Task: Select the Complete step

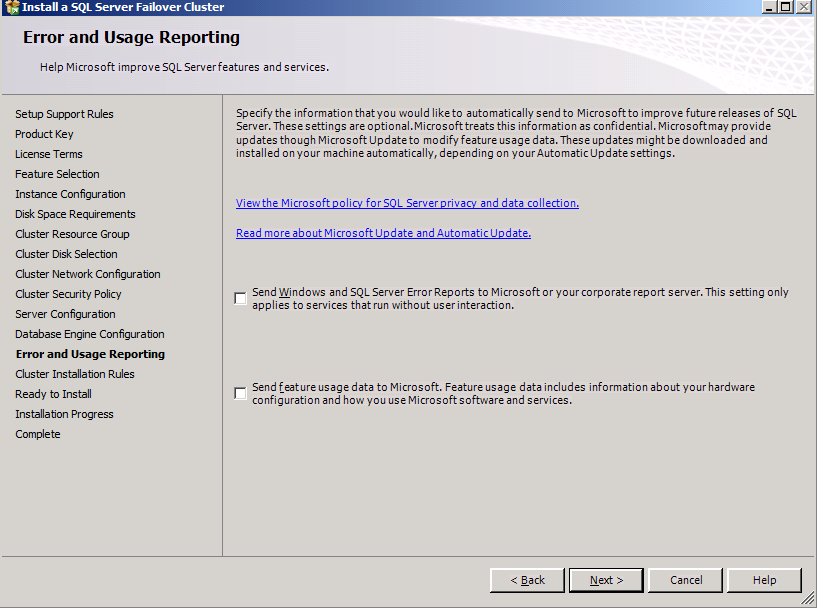Action: 38,434
